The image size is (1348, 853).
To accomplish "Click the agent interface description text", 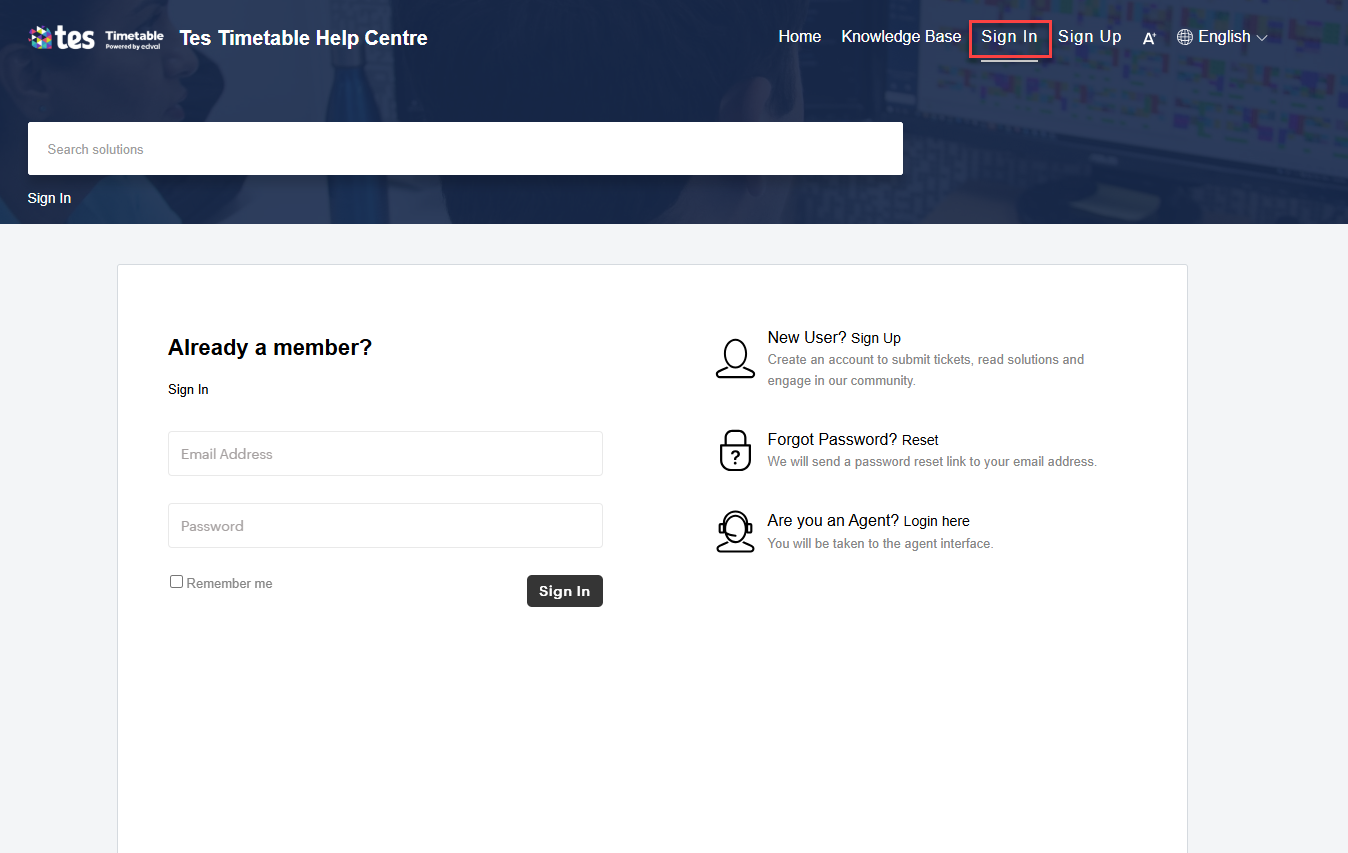I will (x=880, y=544).
